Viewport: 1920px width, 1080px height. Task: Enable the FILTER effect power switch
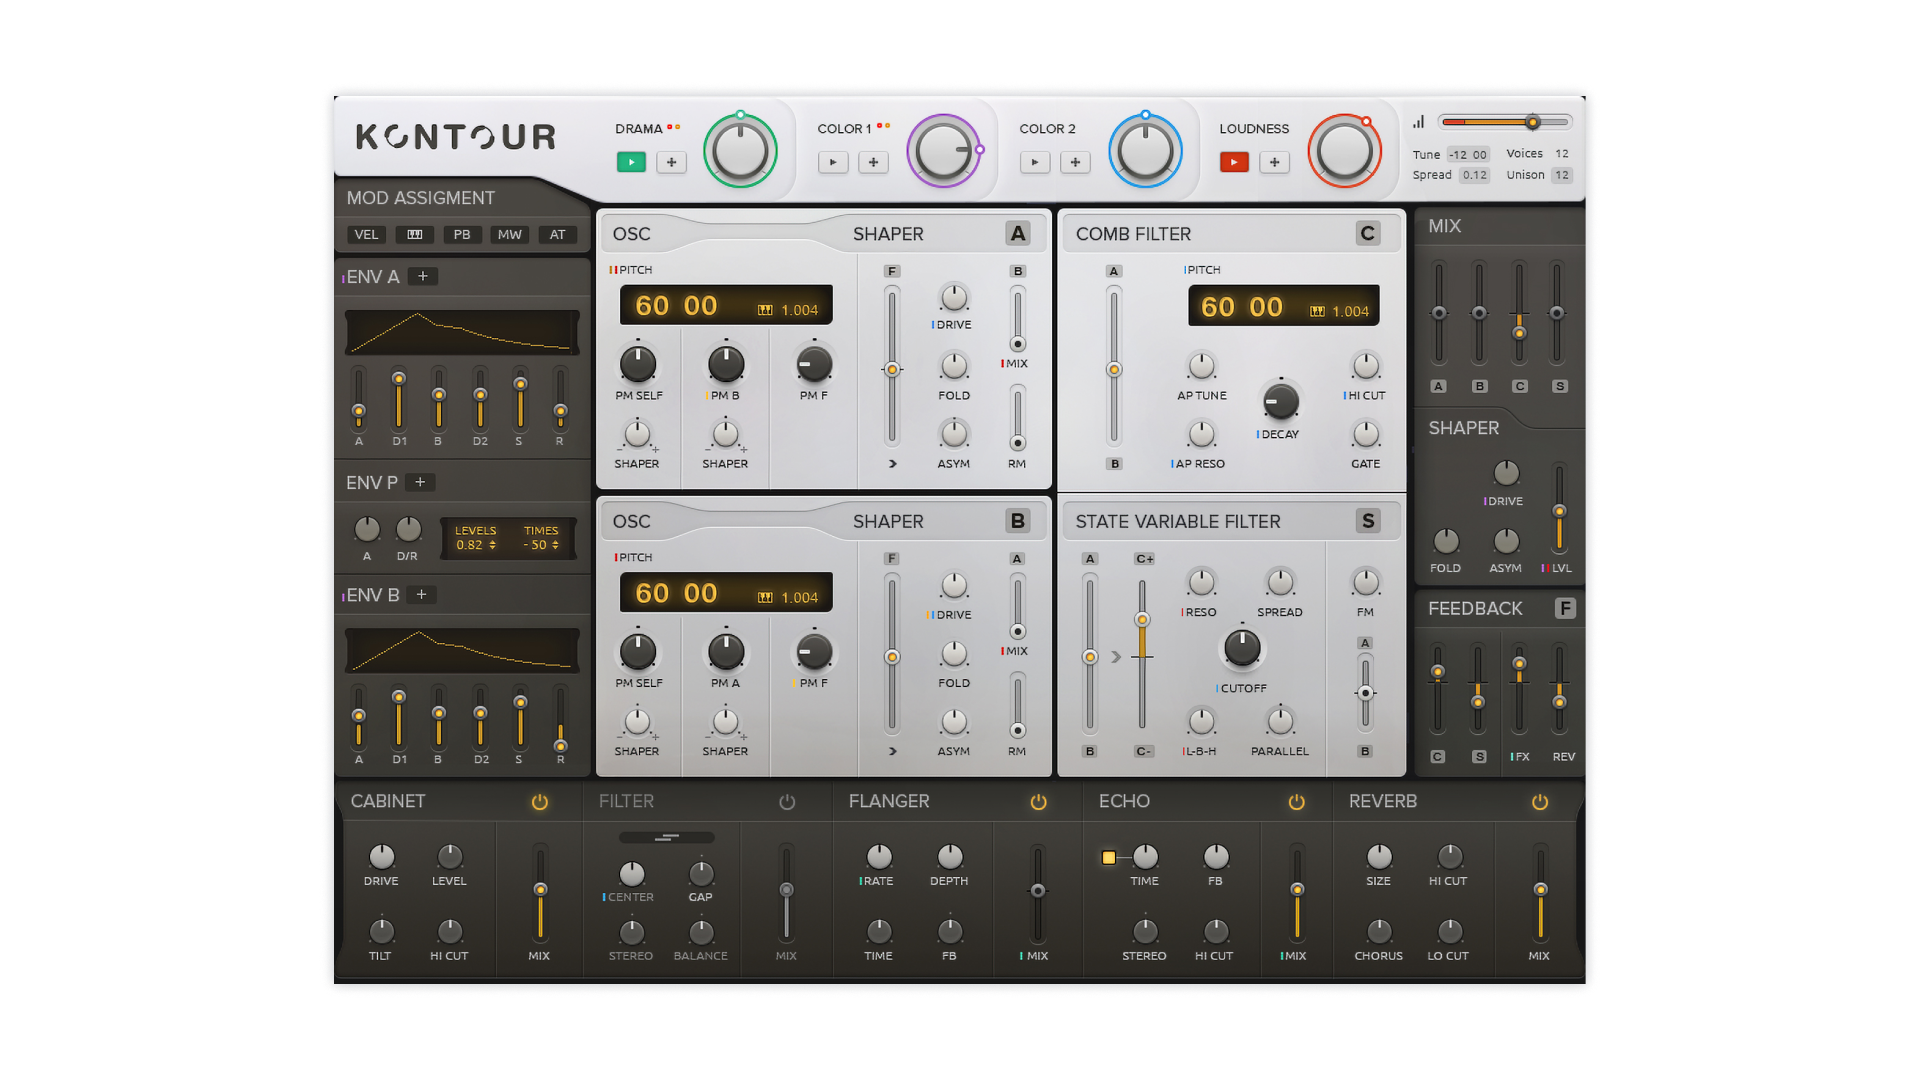[x=787, y=802]
